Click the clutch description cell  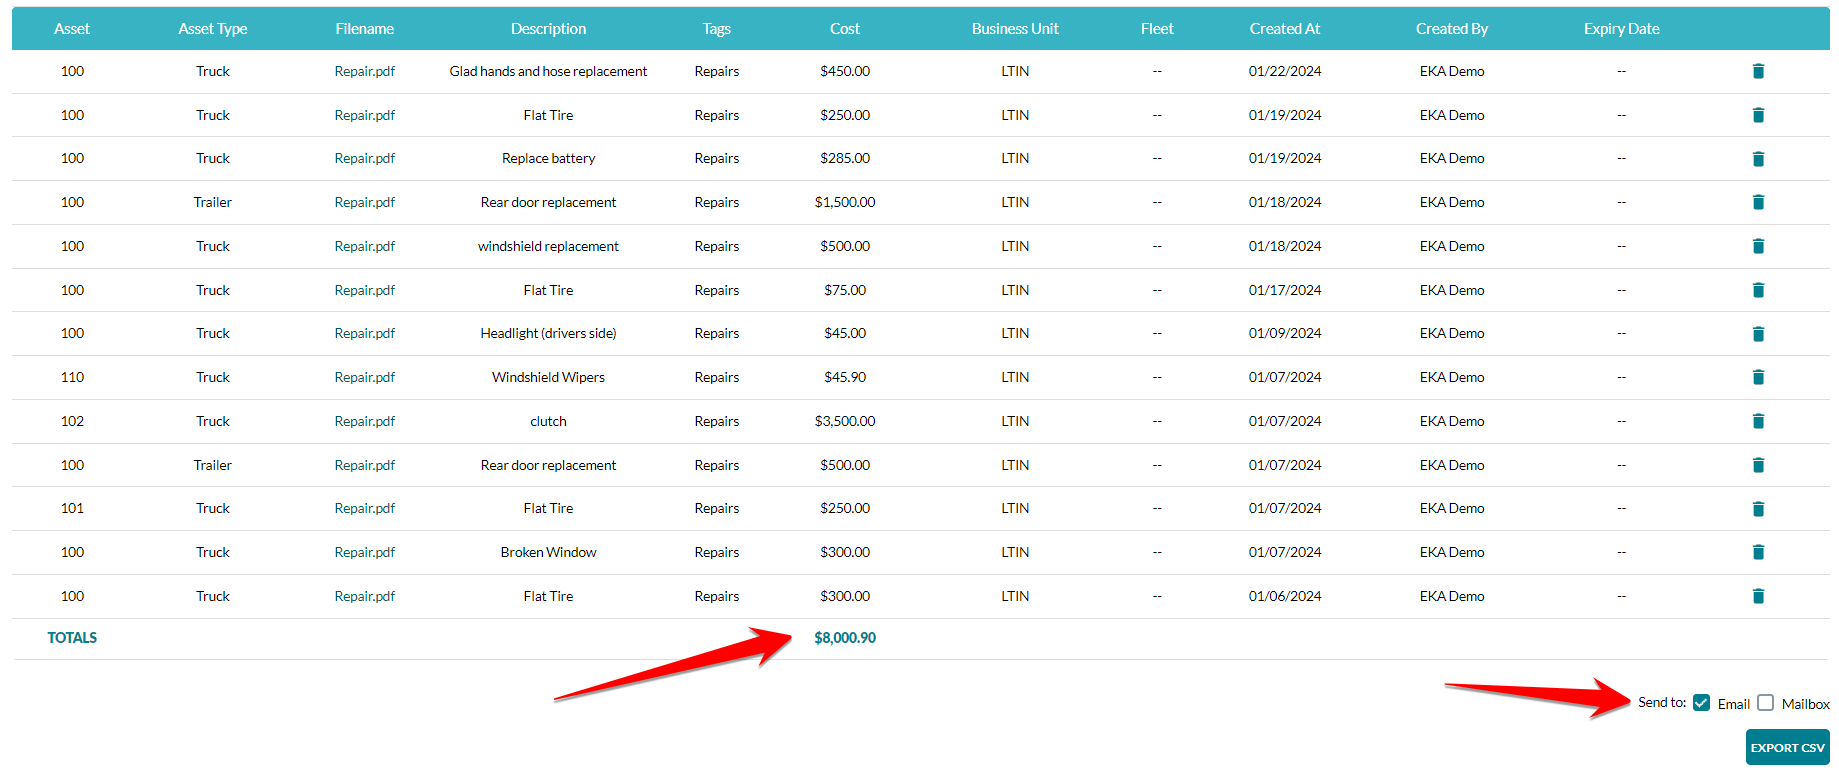[x=548, y=421]
